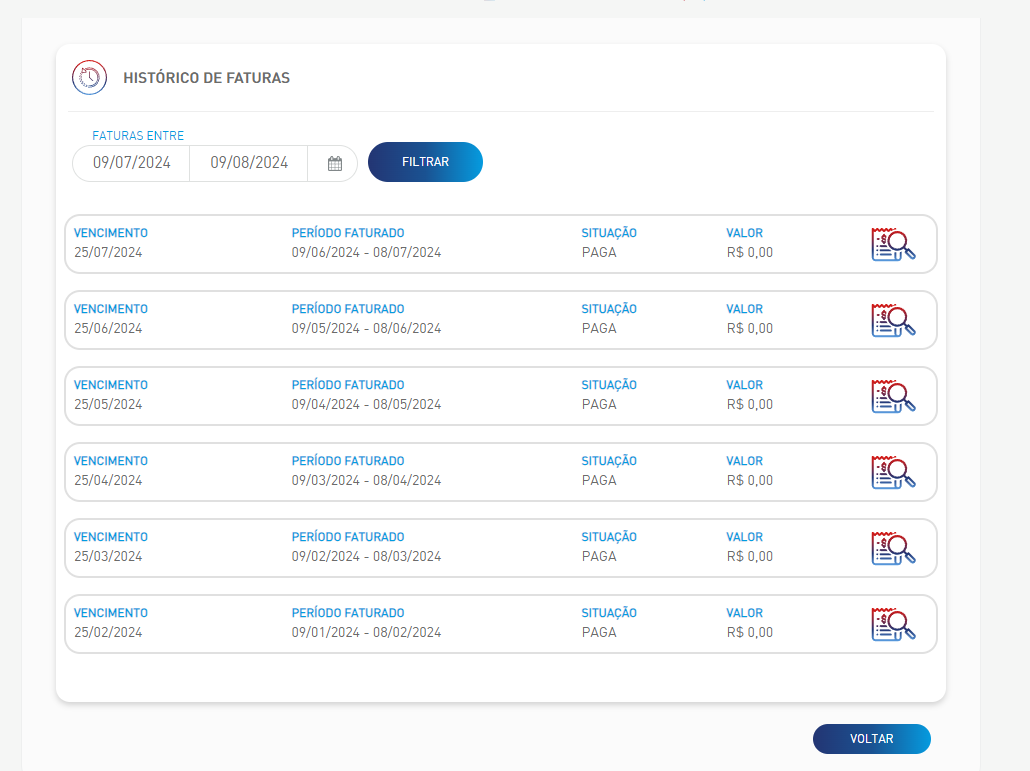This screenshot has width=1030, height=771.
Task: Click PERÍODO FATURADO label in the 25/06/2024 row
Action: (348, 309)
